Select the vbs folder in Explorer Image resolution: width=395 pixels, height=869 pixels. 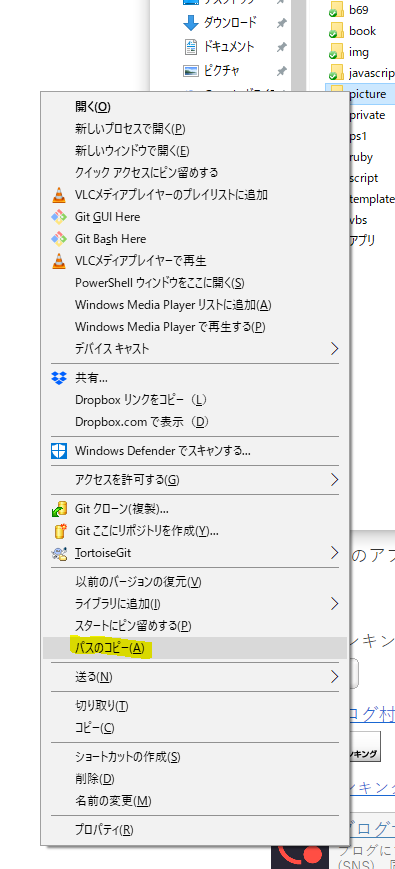[x=358, y=220]
